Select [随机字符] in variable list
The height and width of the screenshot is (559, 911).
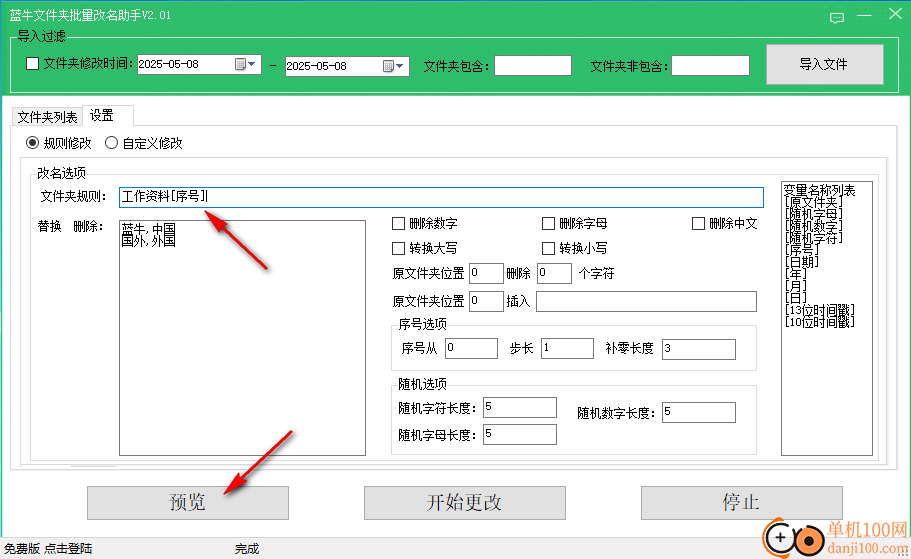click(x=813, y=238)
